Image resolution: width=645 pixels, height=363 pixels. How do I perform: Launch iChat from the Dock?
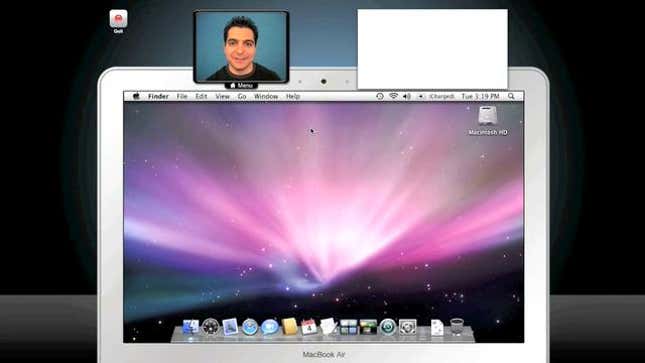tap(269, 327)
